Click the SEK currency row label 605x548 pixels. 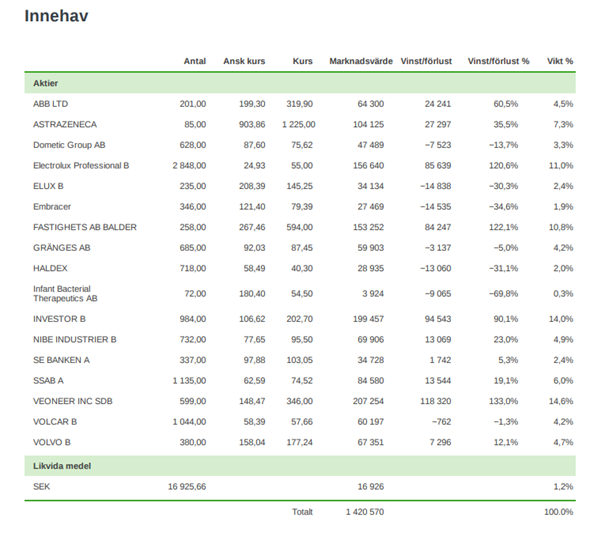point(41,487)
